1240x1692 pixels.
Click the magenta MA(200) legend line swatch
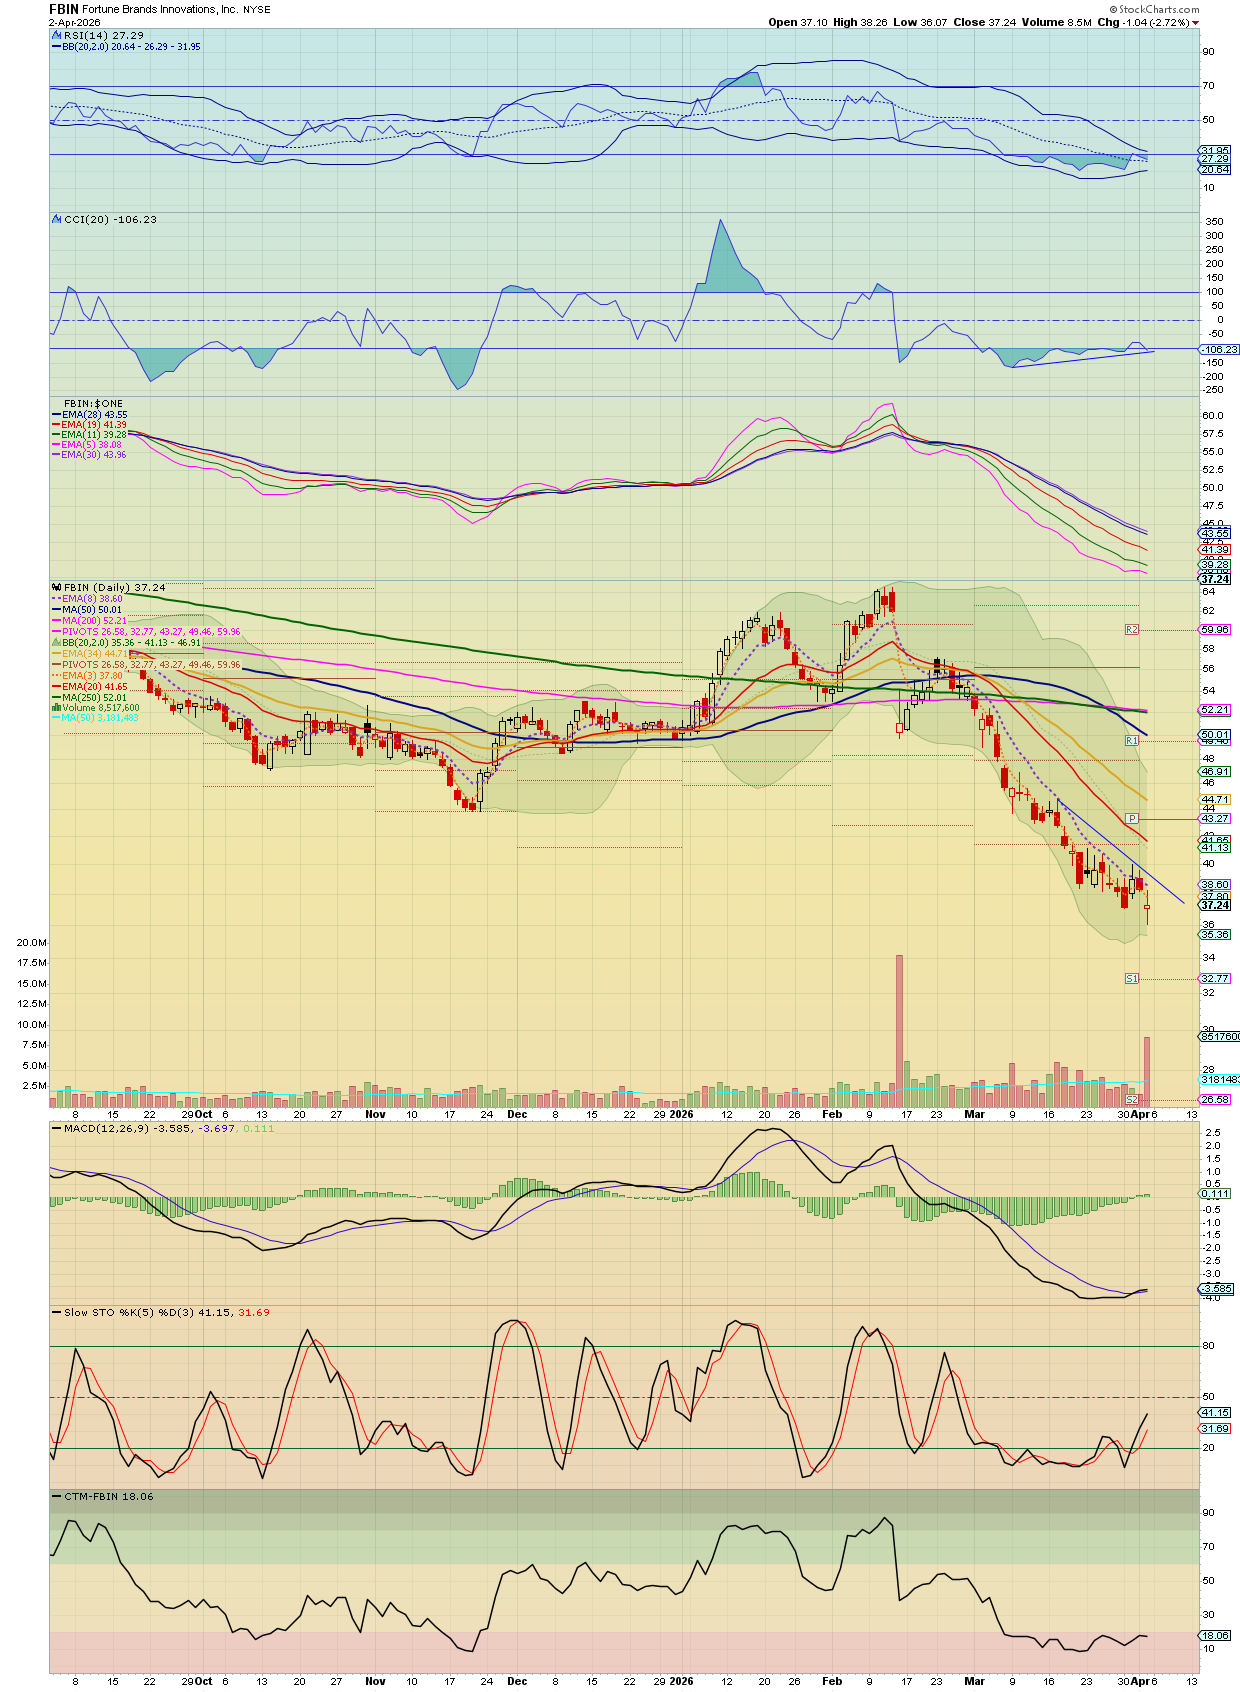pos(57,621)
